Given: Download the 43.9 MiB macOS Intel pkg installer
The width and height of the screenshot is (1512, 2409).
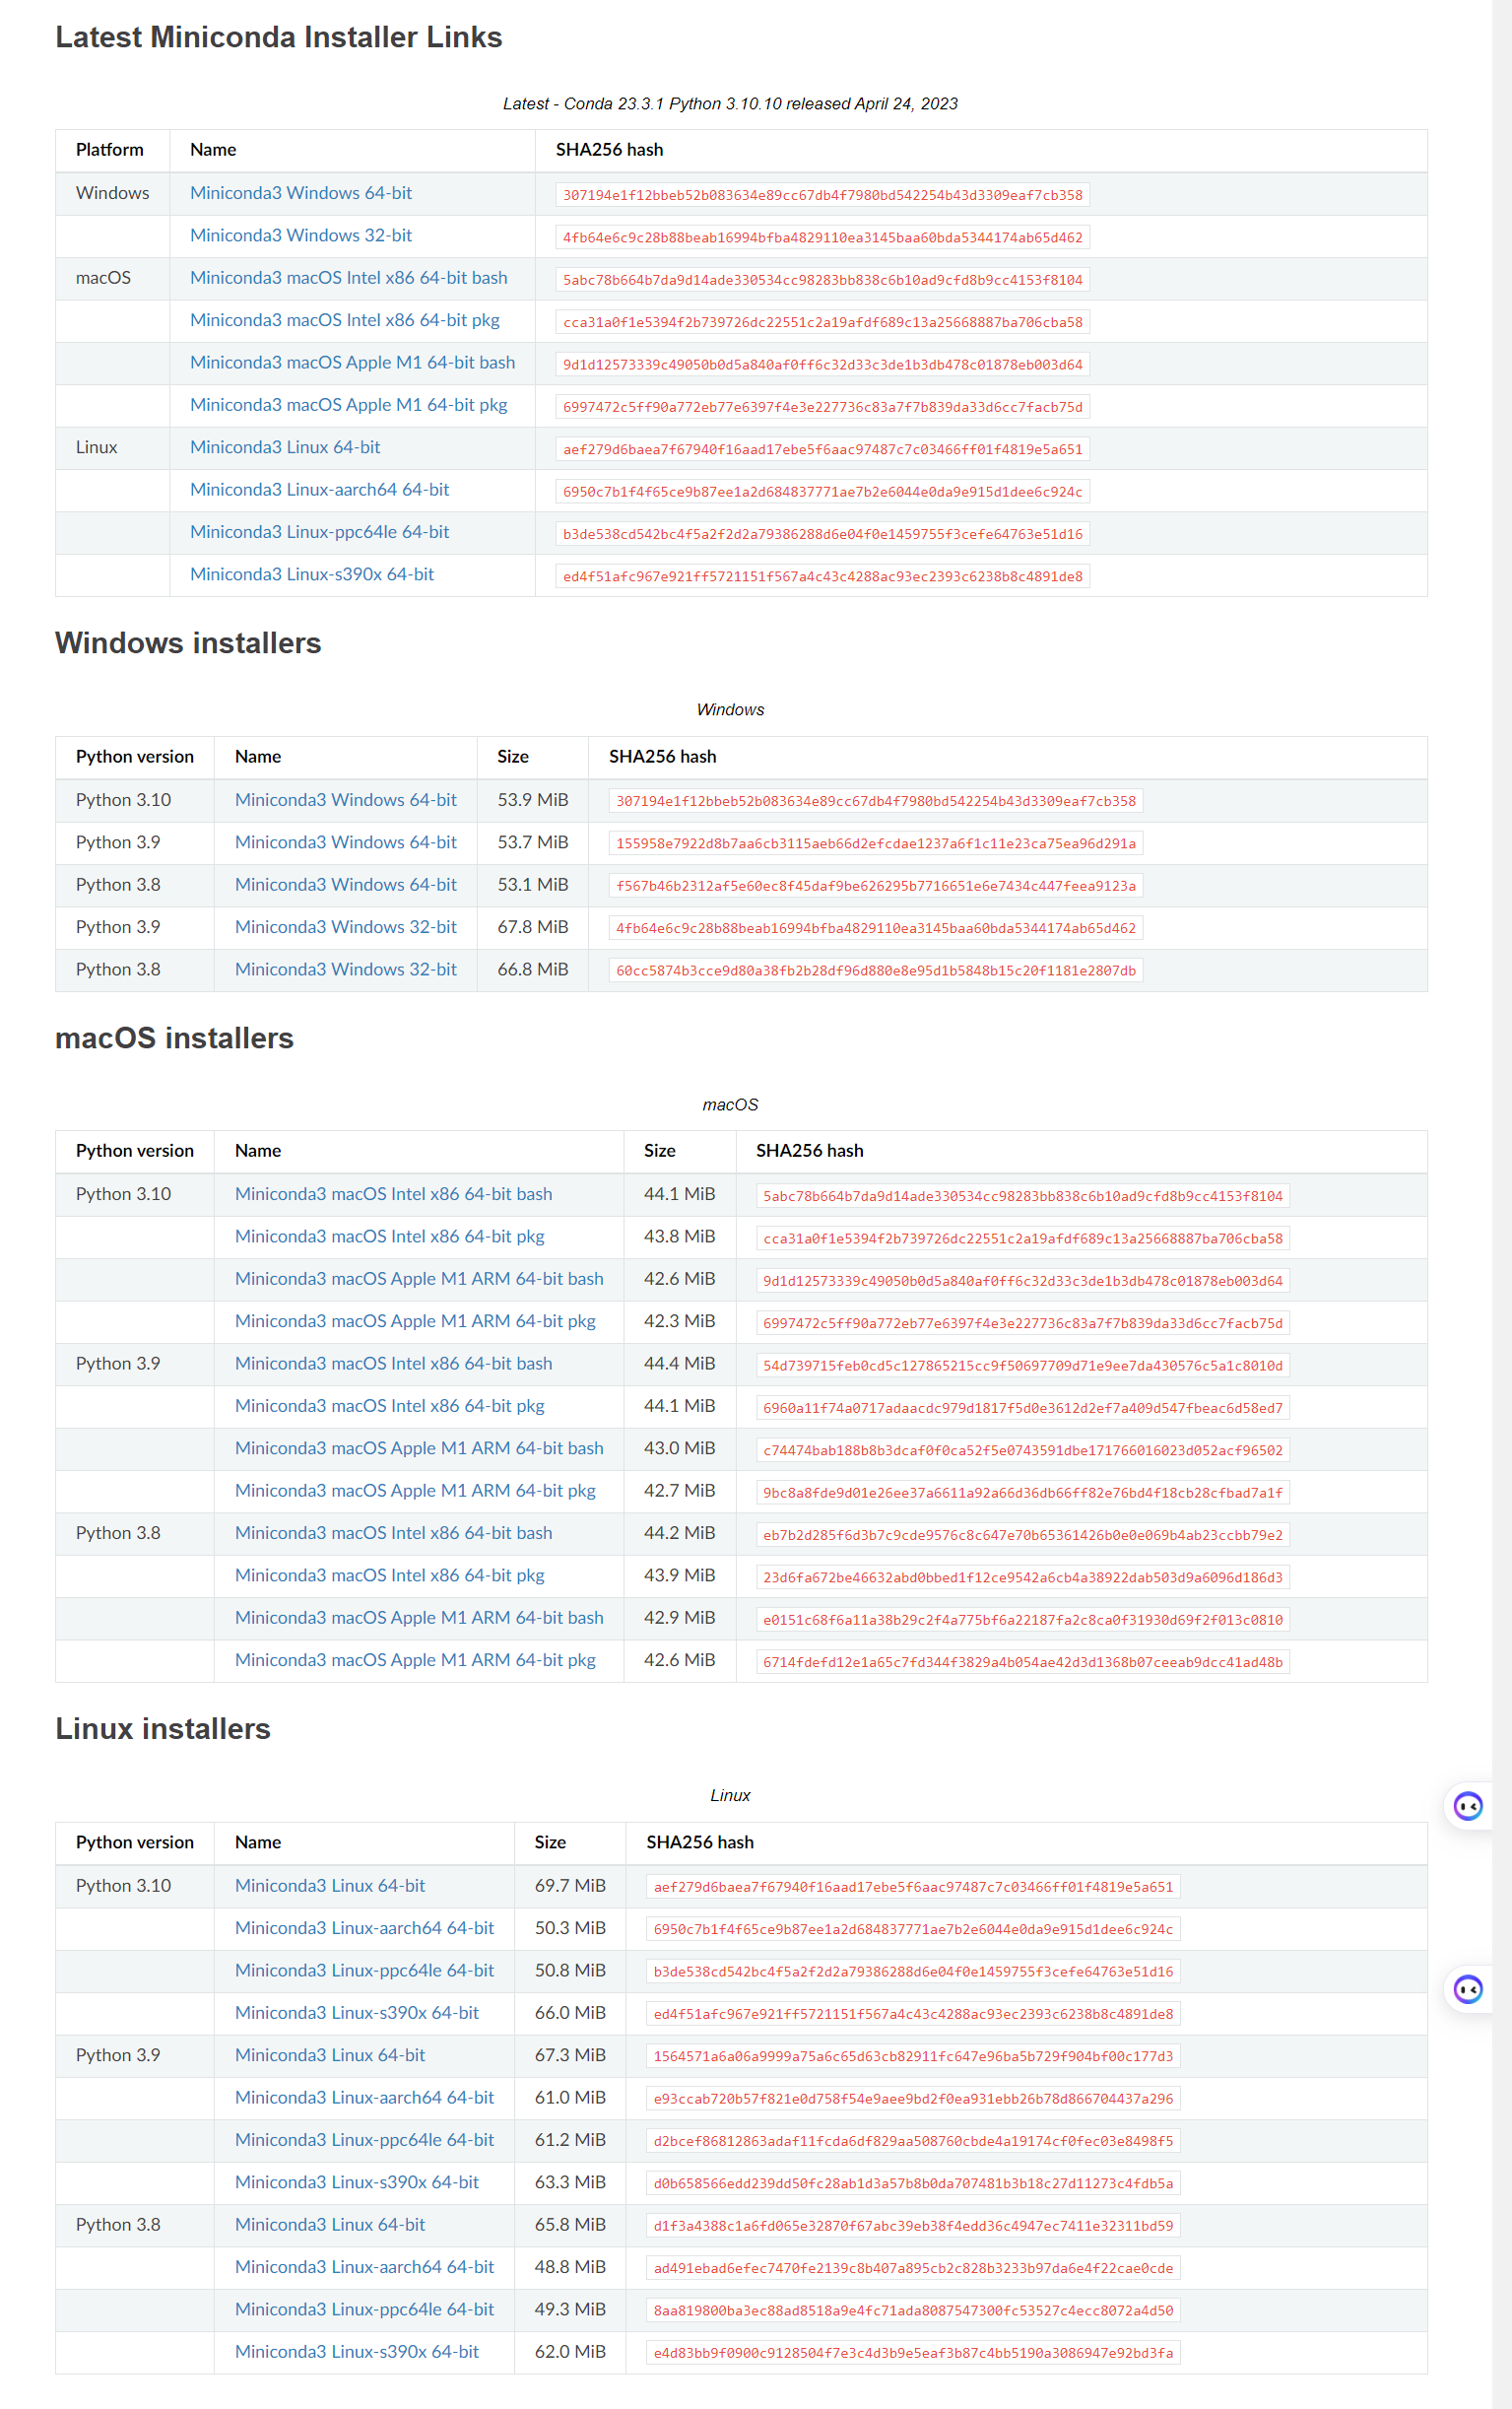Looking at the screenshot, I should 389,1575.
